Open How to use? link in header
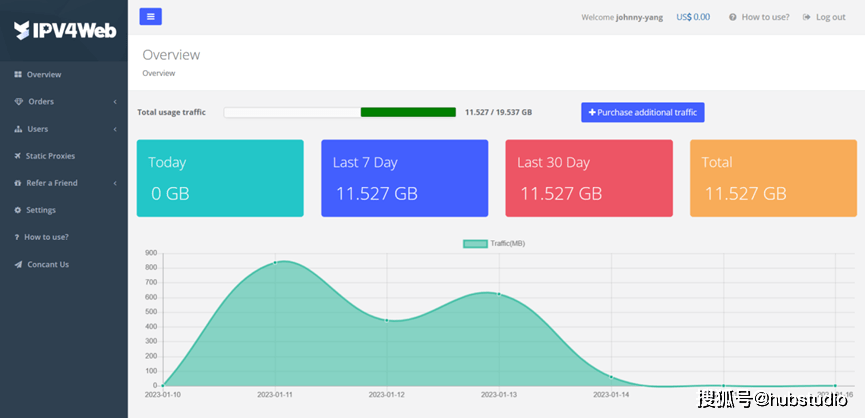The height and width of the screenshot is (418, 865). click(x=765, y=17)
